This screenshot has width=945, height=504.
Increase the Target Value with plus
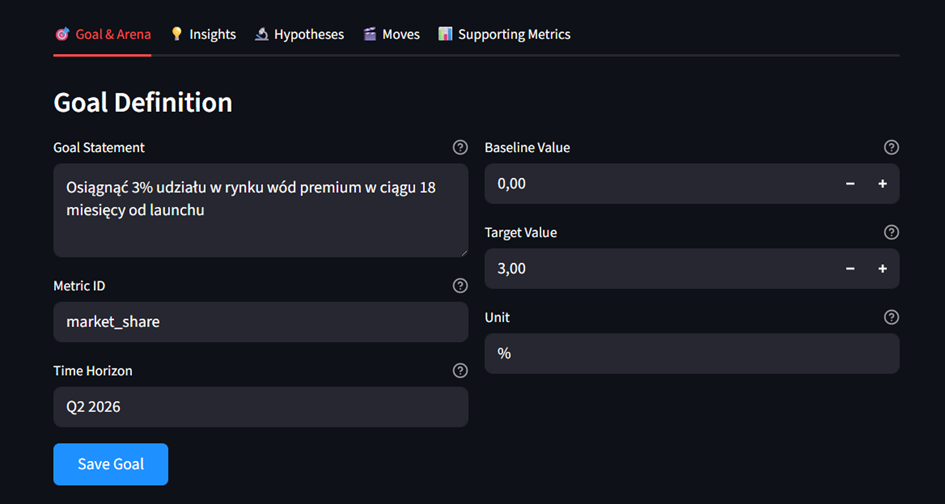point(883,269)
